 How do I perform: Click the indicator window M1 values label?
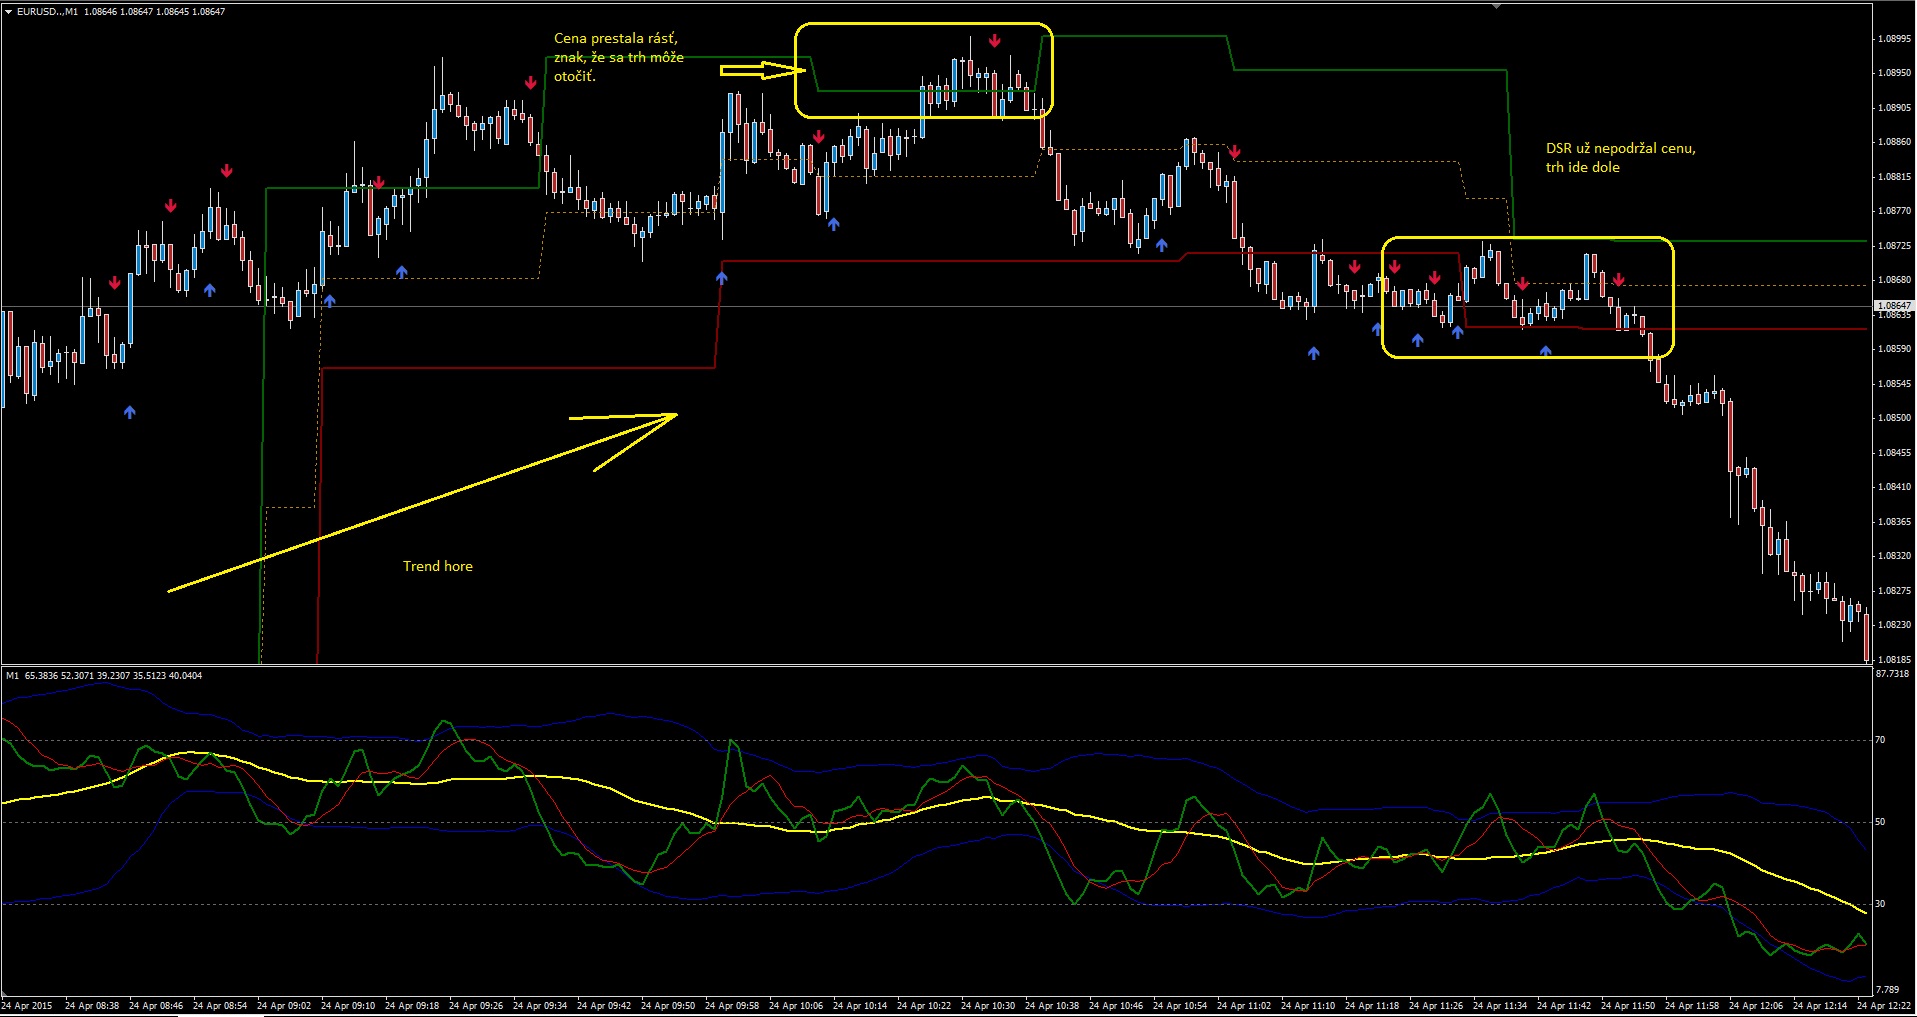point(103,676)
